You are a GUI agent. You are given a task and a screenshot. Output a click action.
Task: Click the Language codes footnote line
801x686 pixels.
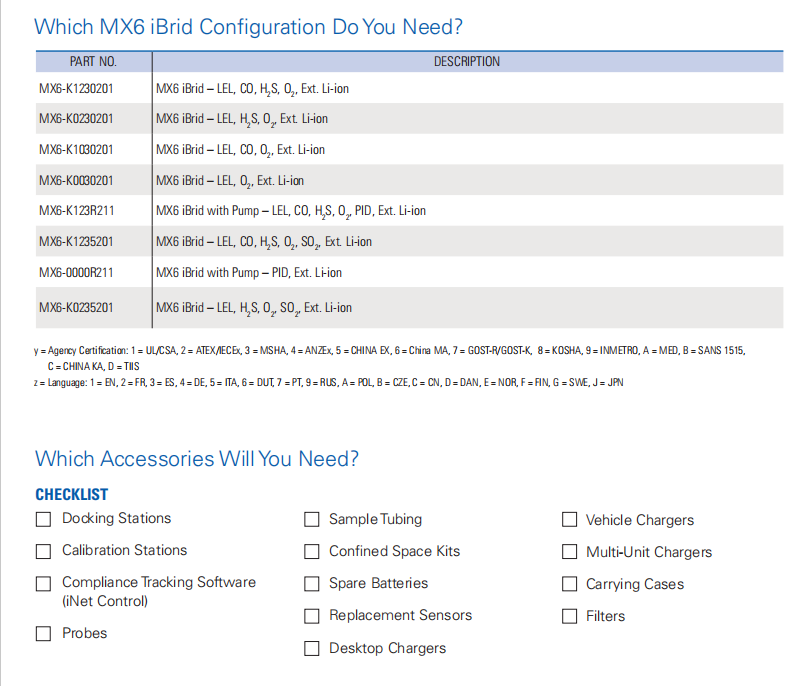point(328,383)
